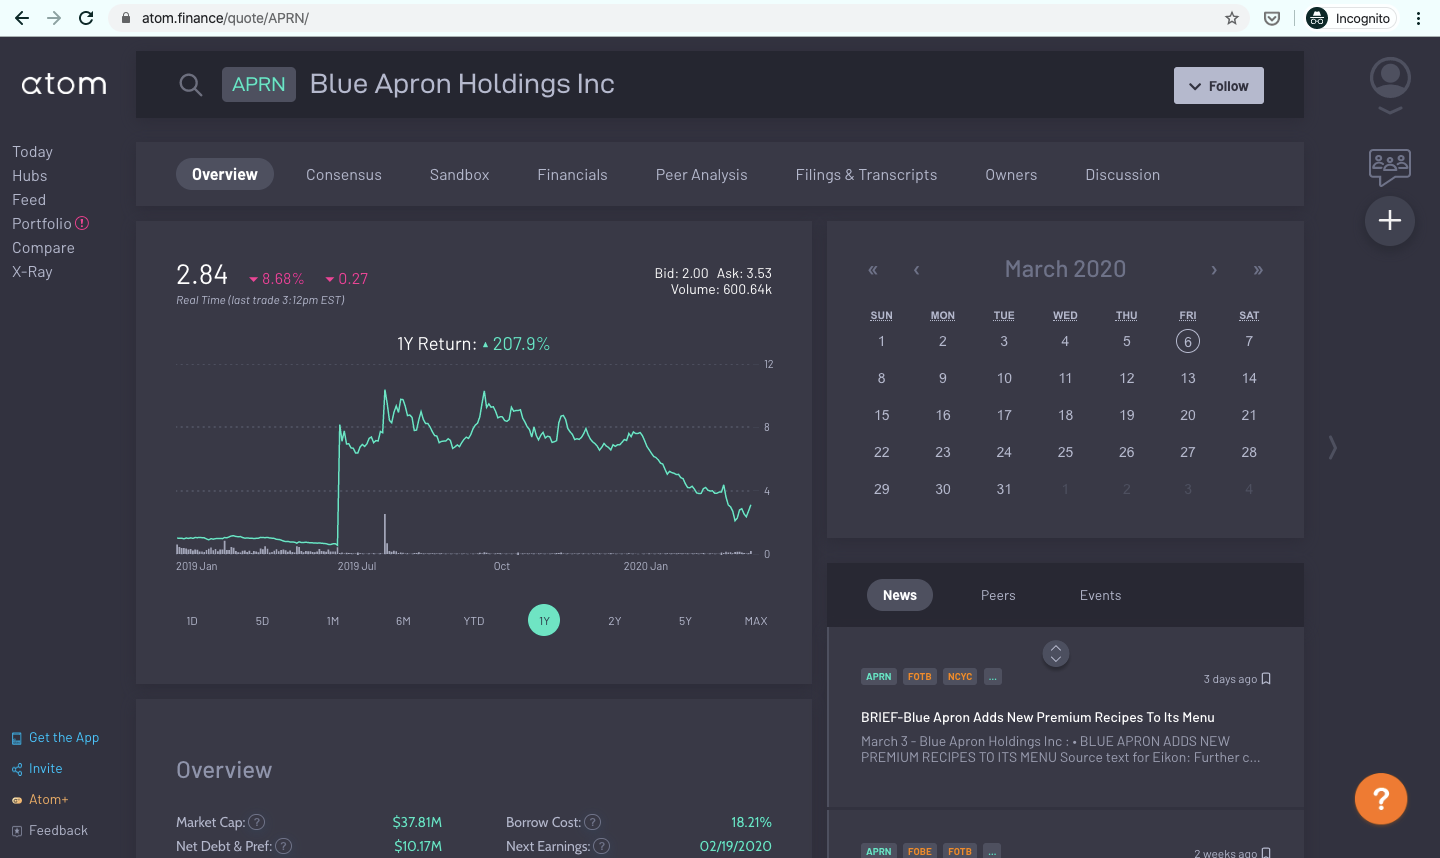Expand more tickers on second news item
Image resolution: width=1440 pixels, height=858 pixels.
[x=992, y=852]
